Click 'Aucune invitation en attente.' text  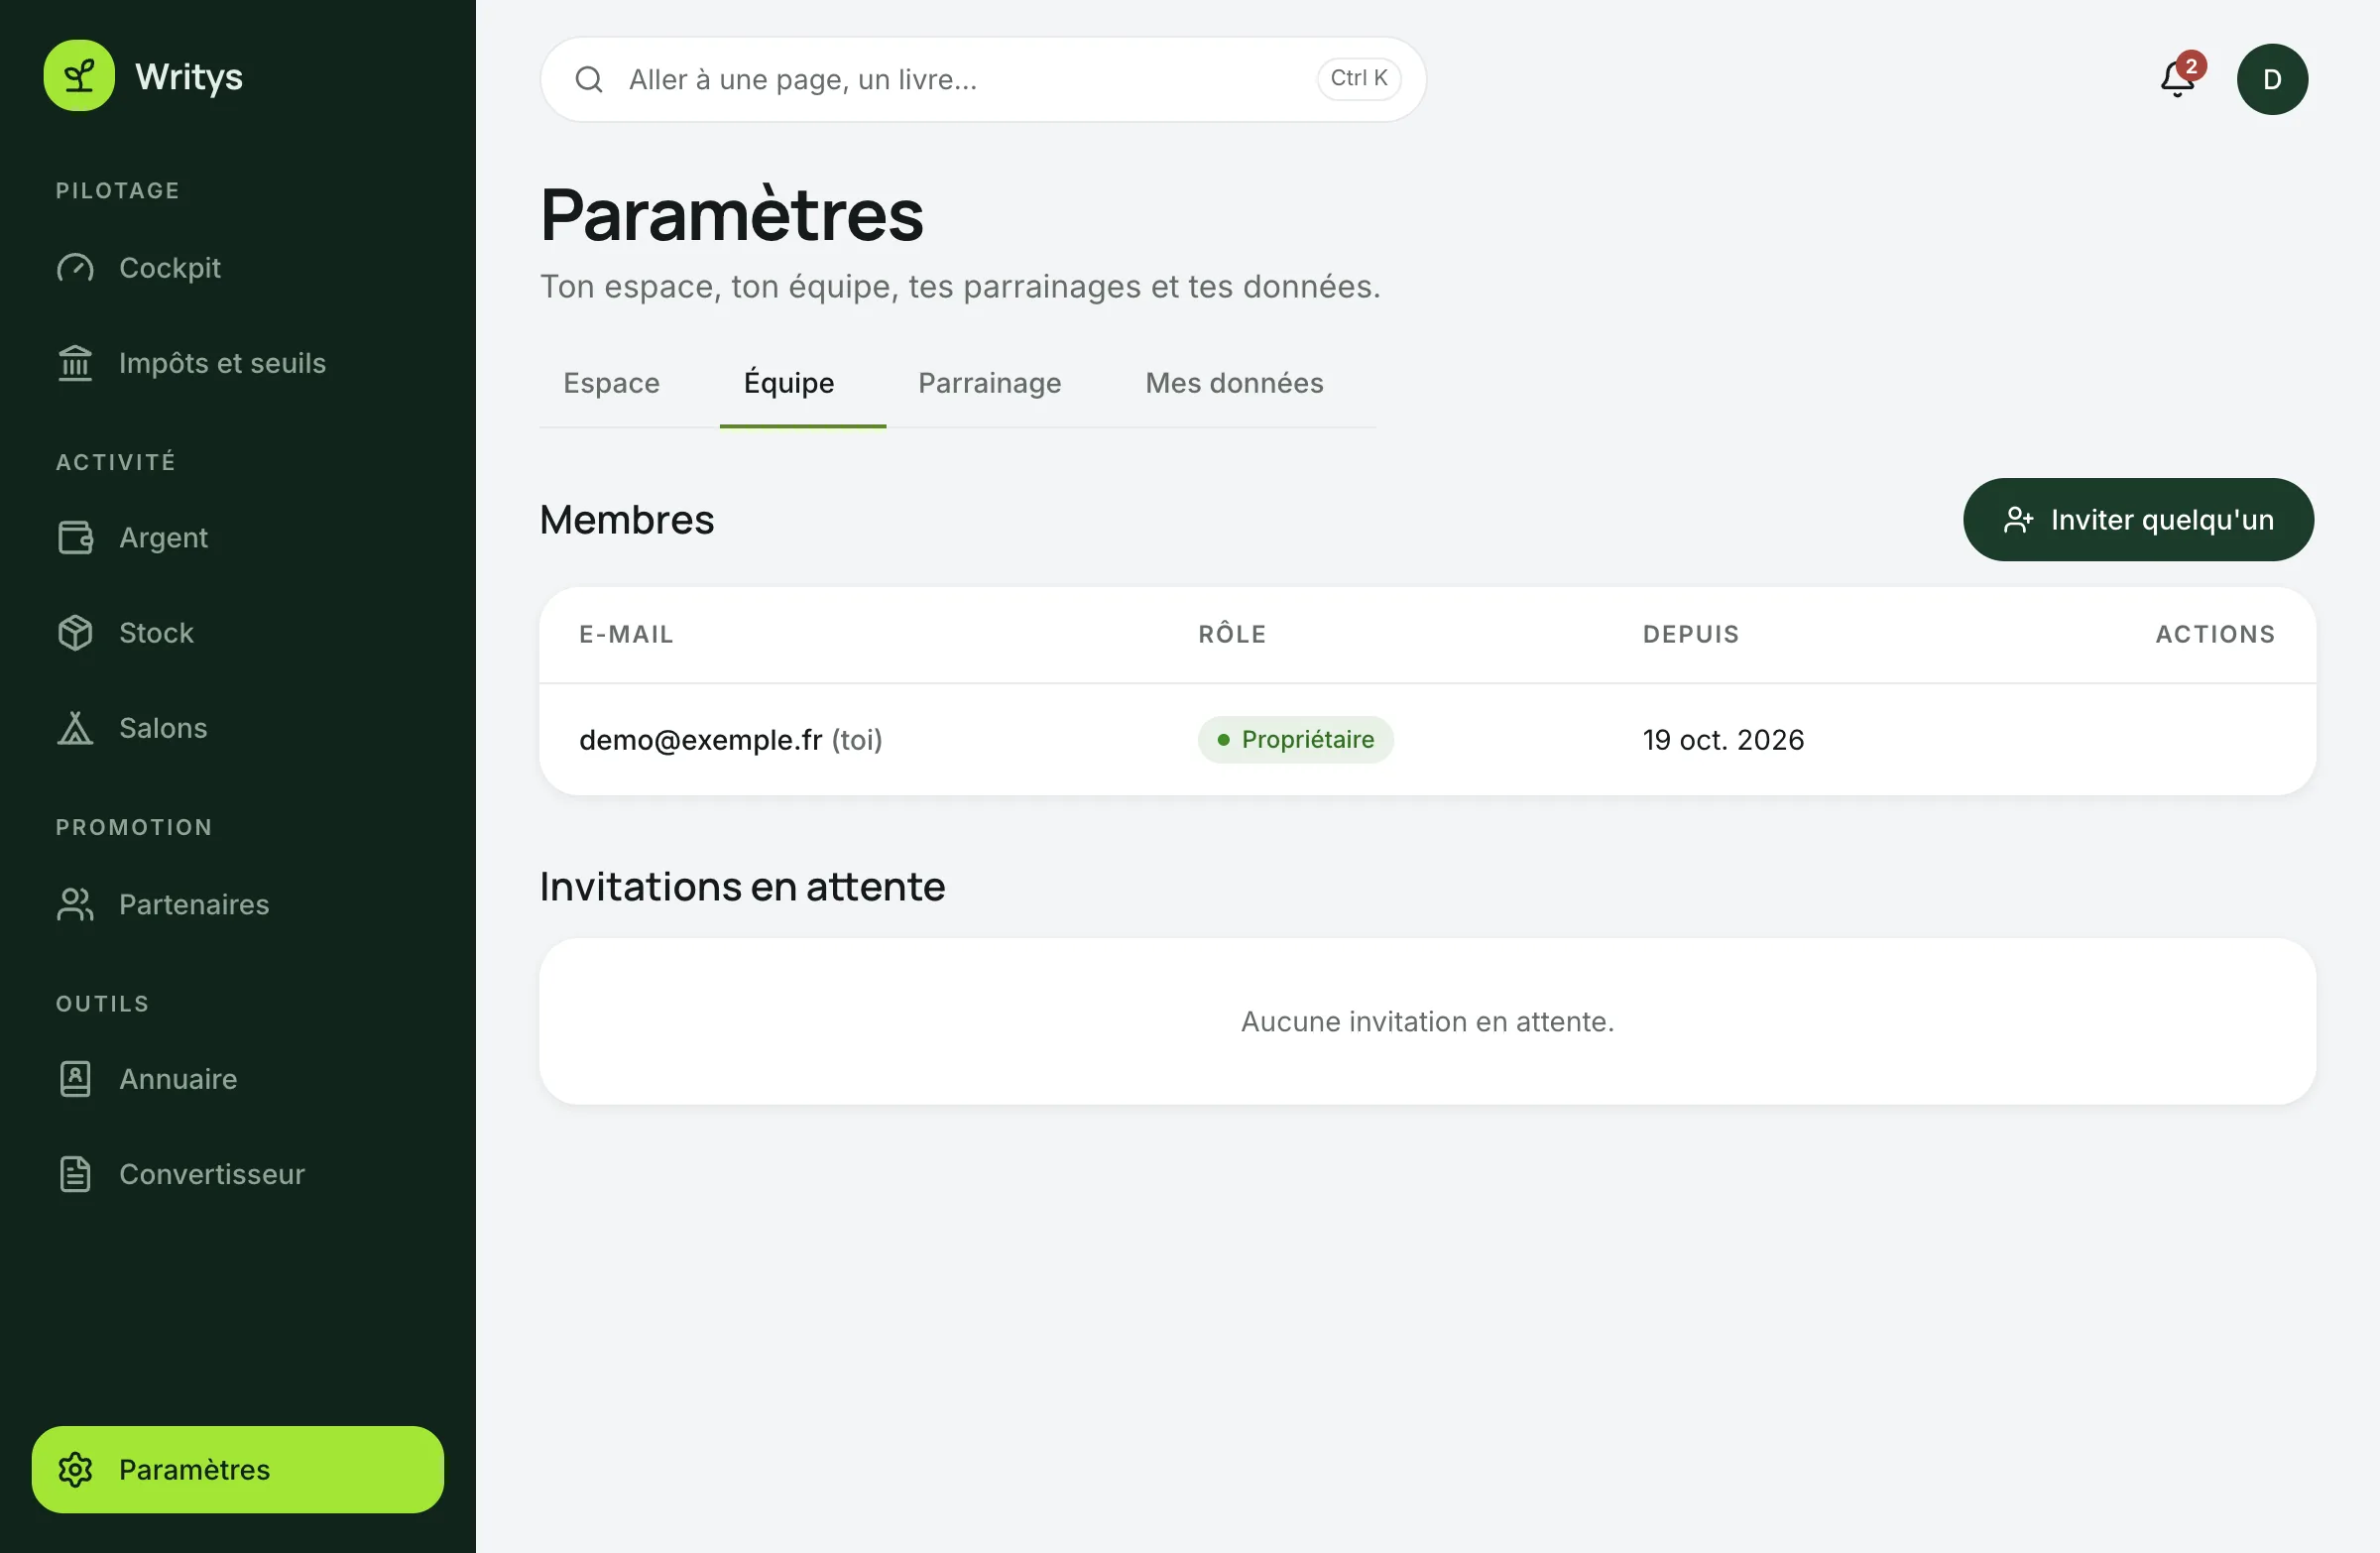pos(1427,1022)
